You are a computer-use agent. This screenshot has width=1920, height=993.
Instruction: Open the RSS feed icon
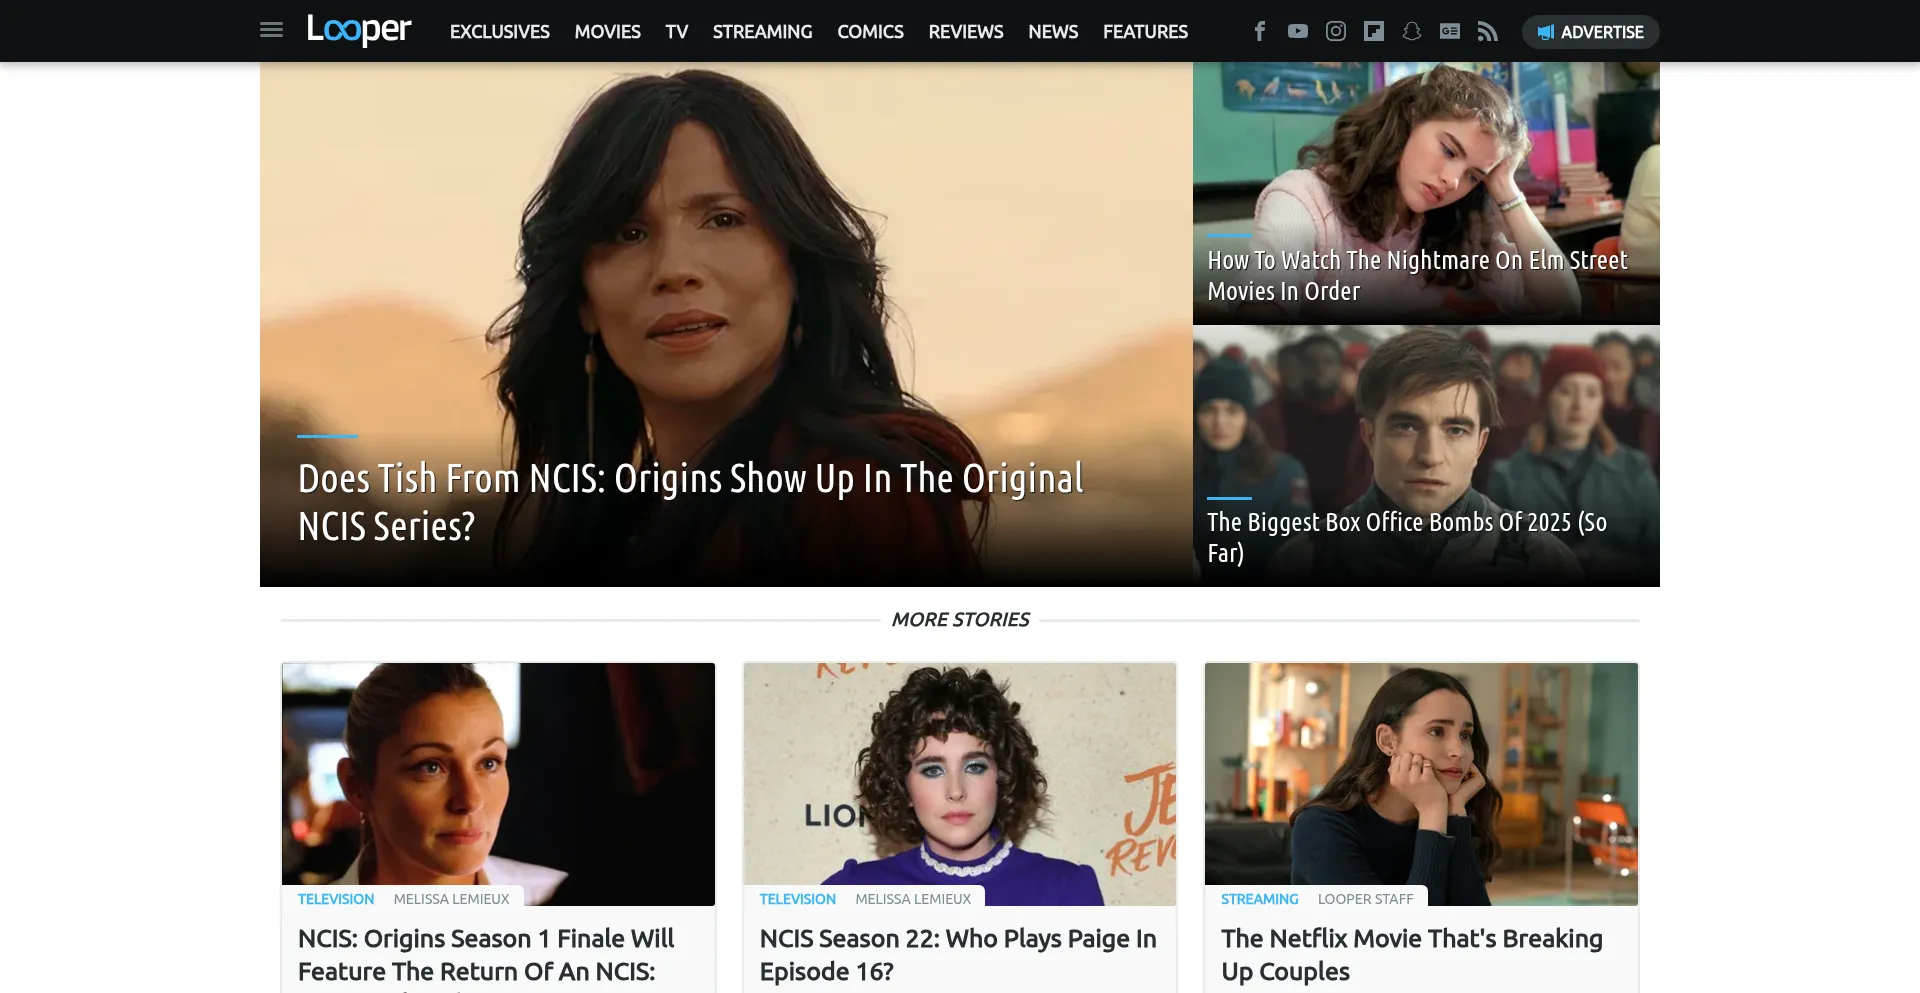[1488, 32]
